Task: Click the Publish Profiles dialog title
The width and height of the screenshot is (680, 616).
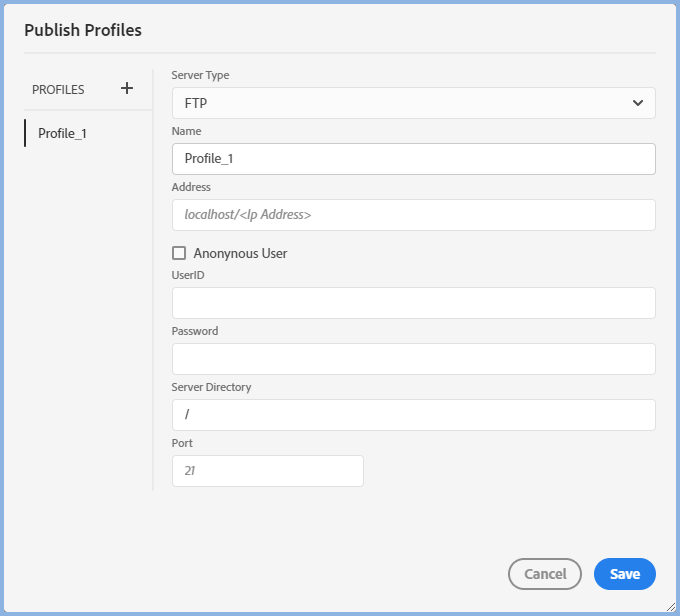Action: 83,30
